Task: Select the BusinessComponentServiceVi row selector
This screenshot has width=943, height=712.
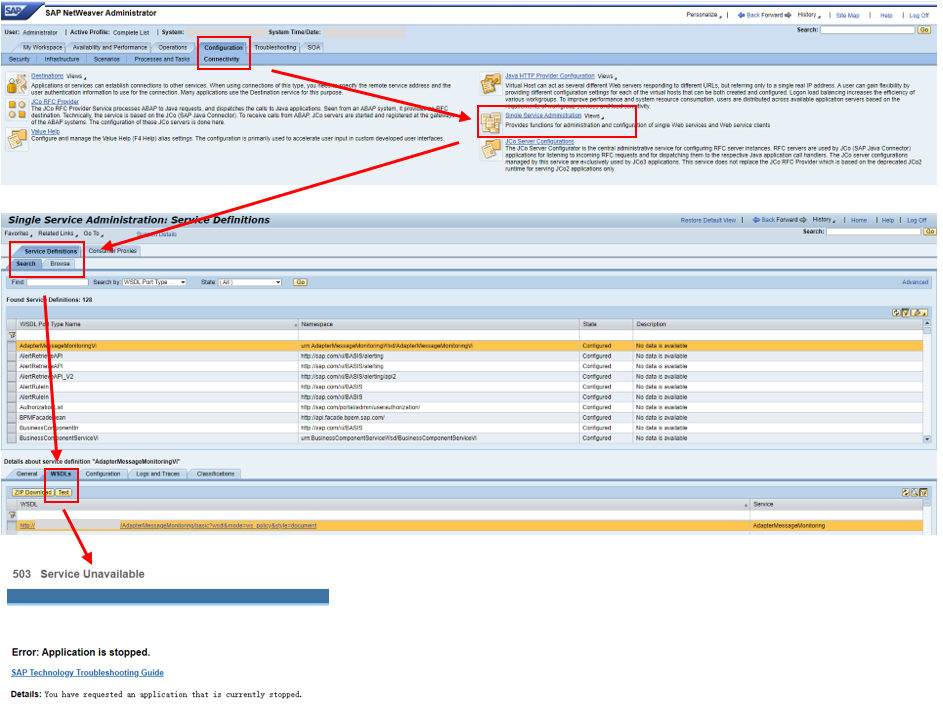Action: [x=11, y=438]
